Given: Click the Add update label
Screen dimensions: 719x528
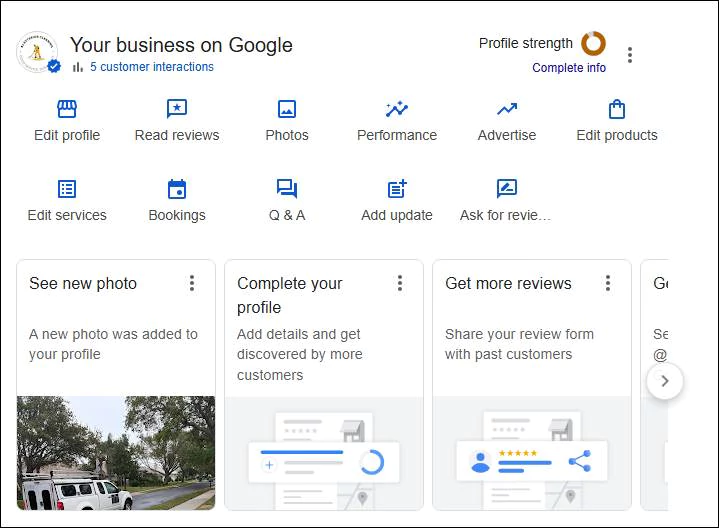Looking at the screenshot, I should coord(397,215).
